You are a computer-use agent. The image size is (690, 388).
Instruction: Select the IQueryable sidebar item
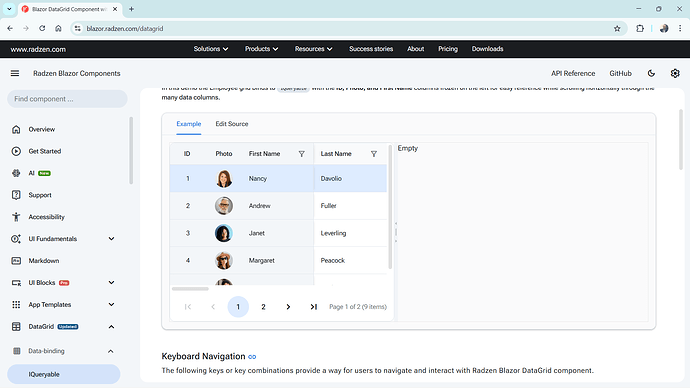[x=64, y=374]
